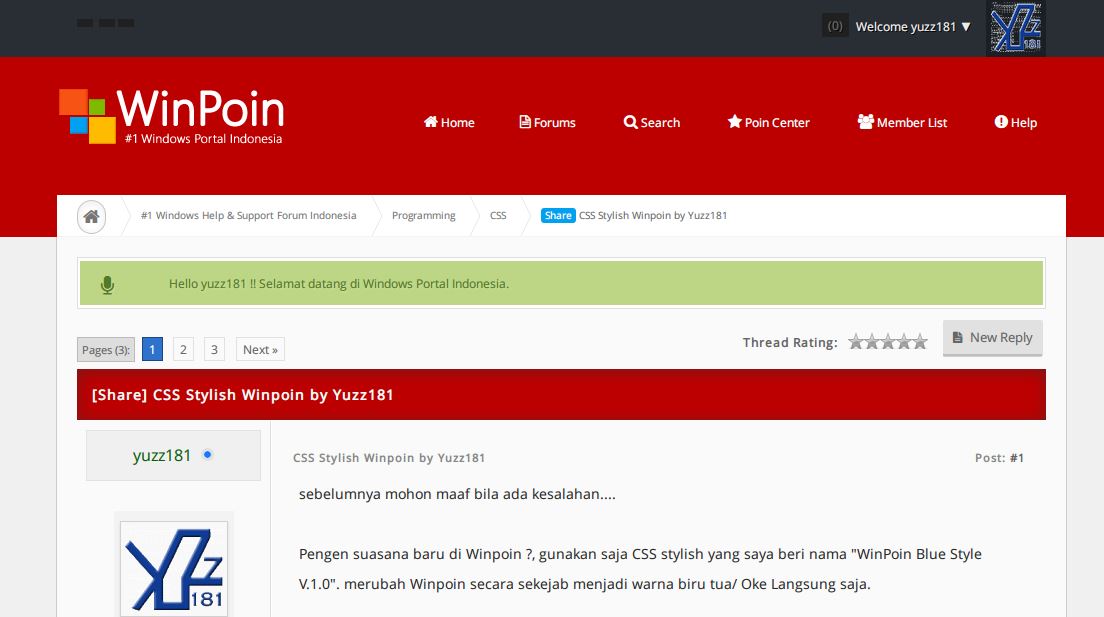Click the thread title [Share] CSS Stylish Winpoin

242,395
